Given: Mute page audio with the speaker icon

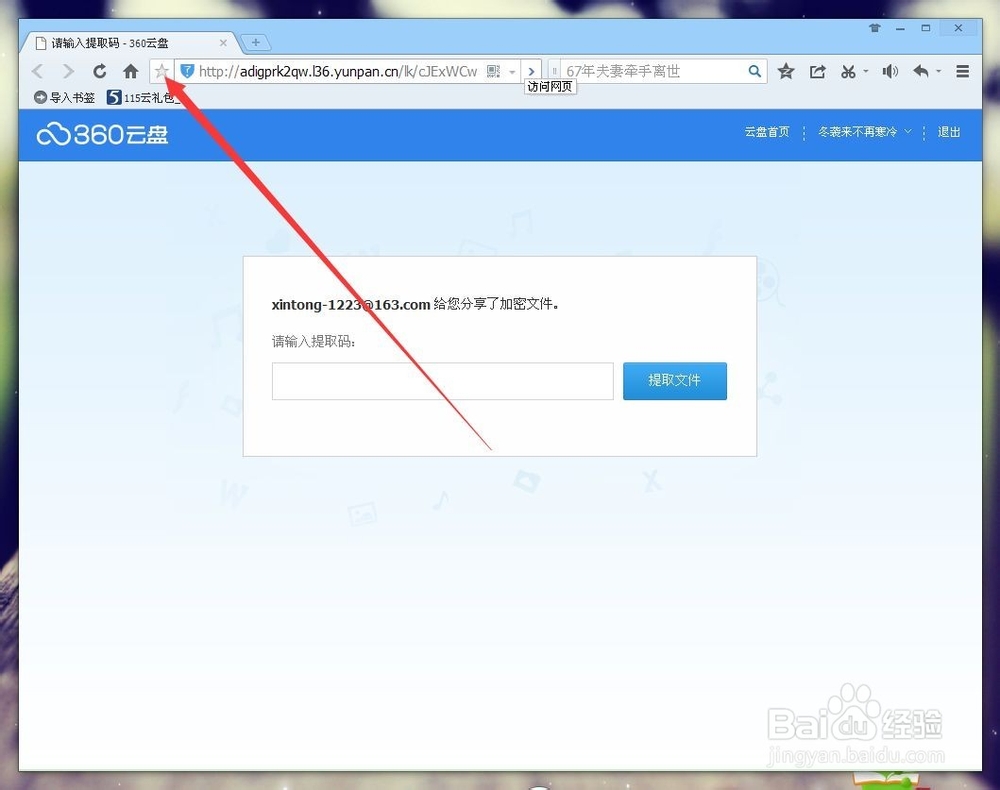Looking at the screenshot, I should 890,71.
